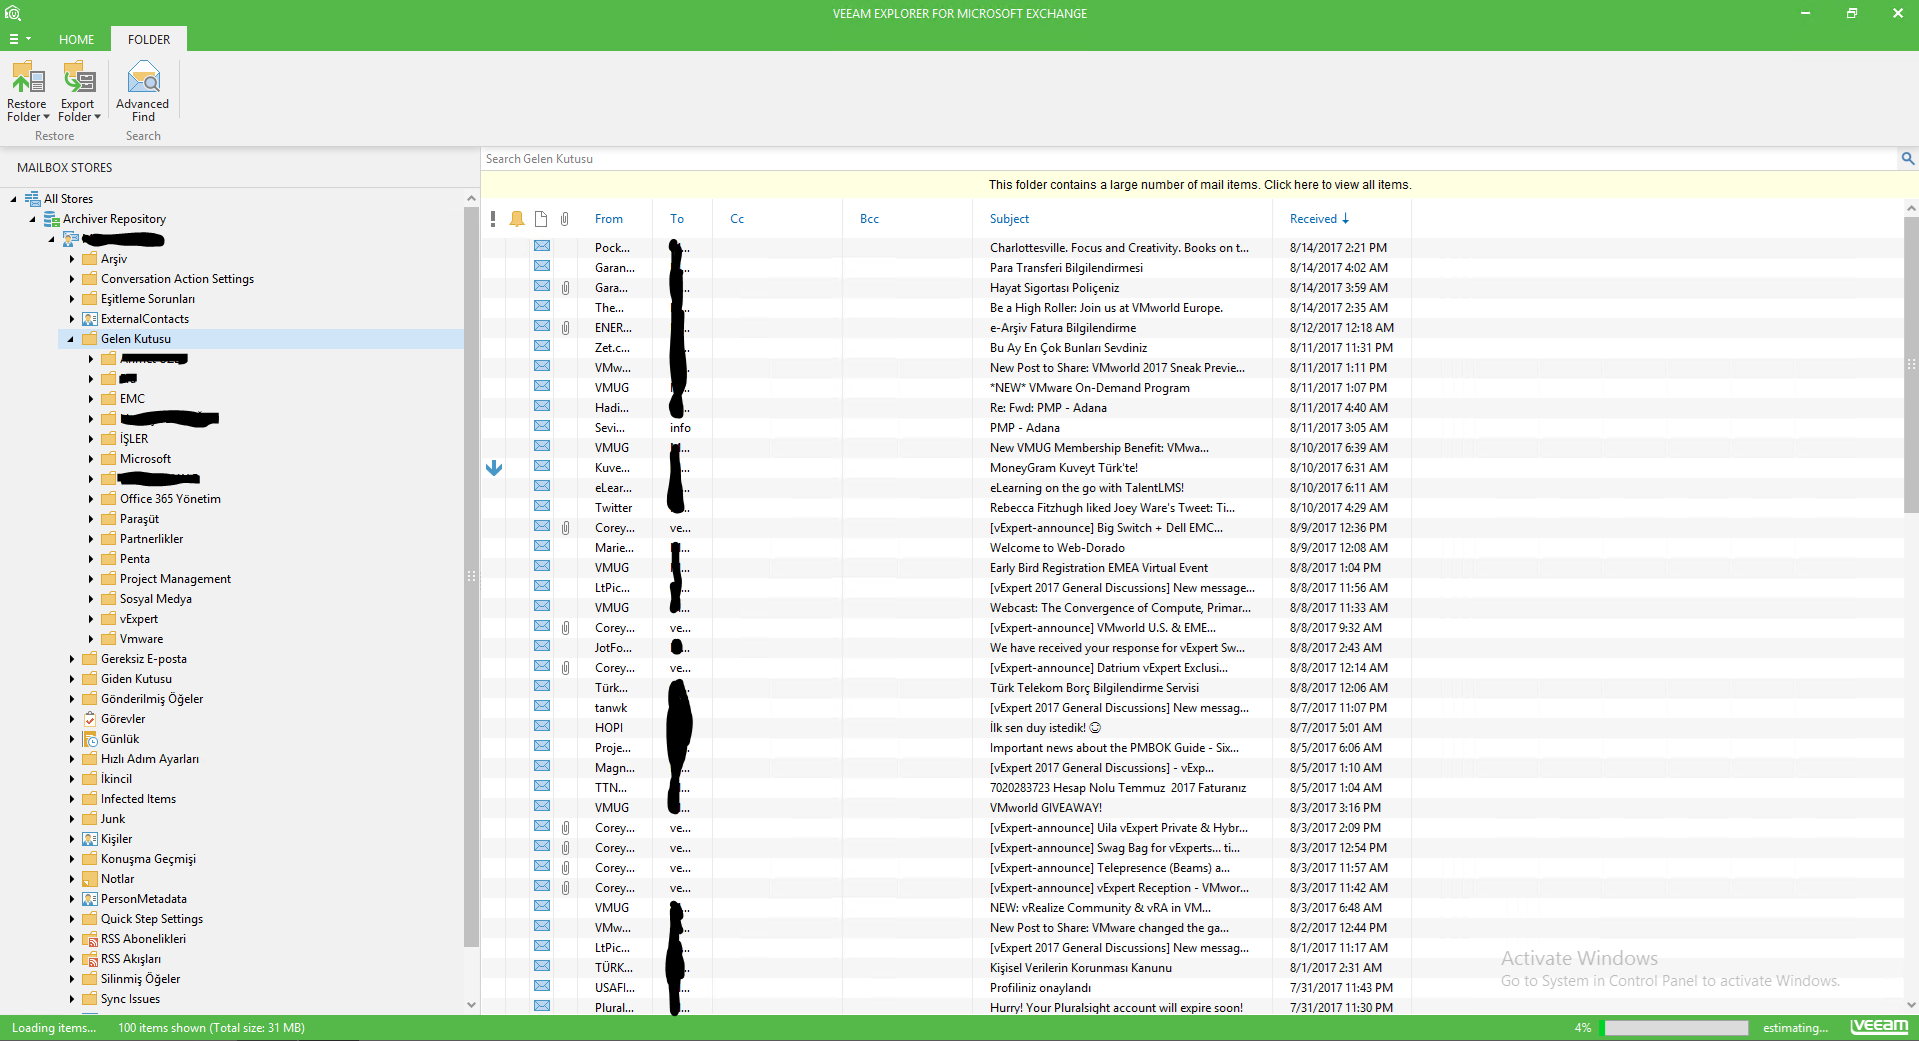This screenshot has height=1041, width=1919.
Task: Collapse the Archiver Repository node
Action: (33, 219)
